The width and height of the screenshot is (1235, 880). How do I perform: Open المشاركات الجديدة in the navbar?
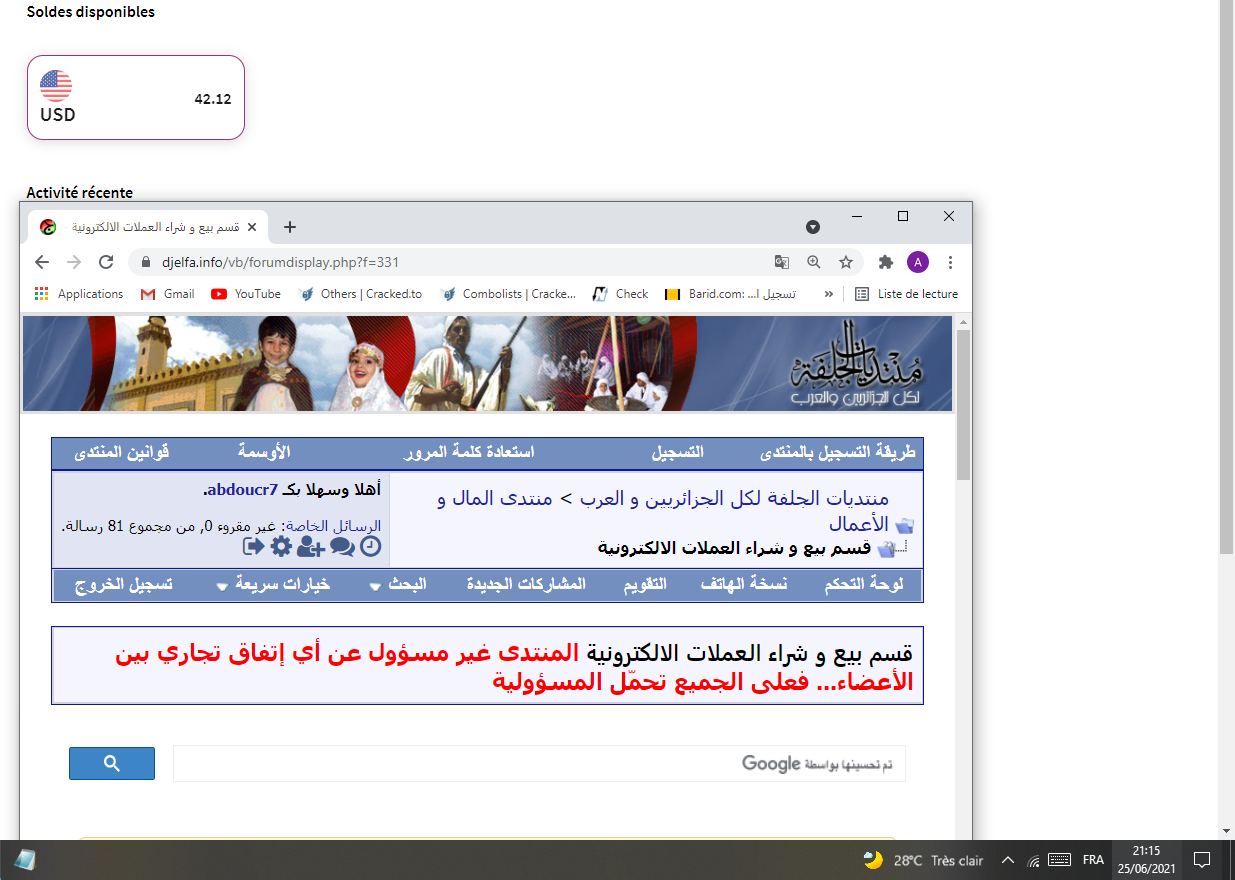coord(526,585)
